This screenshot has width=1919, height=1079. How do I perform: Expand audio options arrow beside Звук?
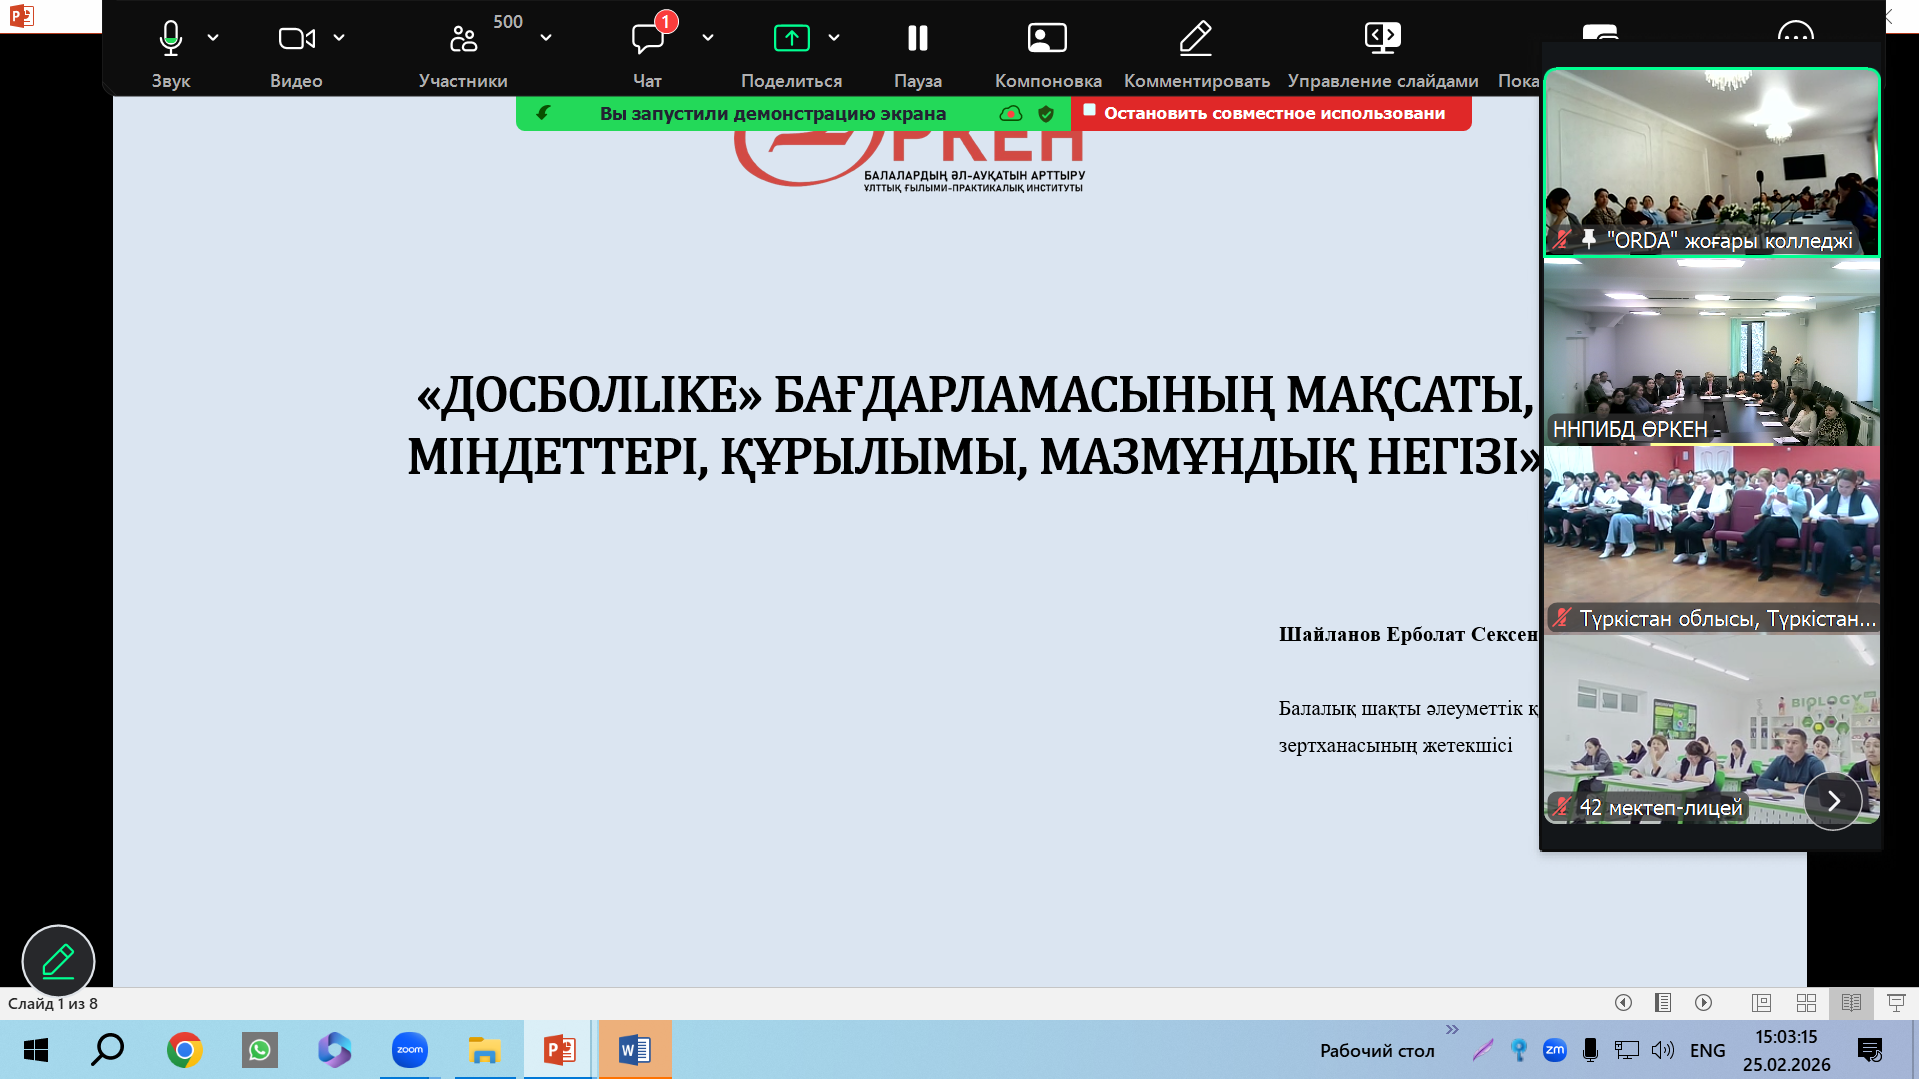point(213,38)
